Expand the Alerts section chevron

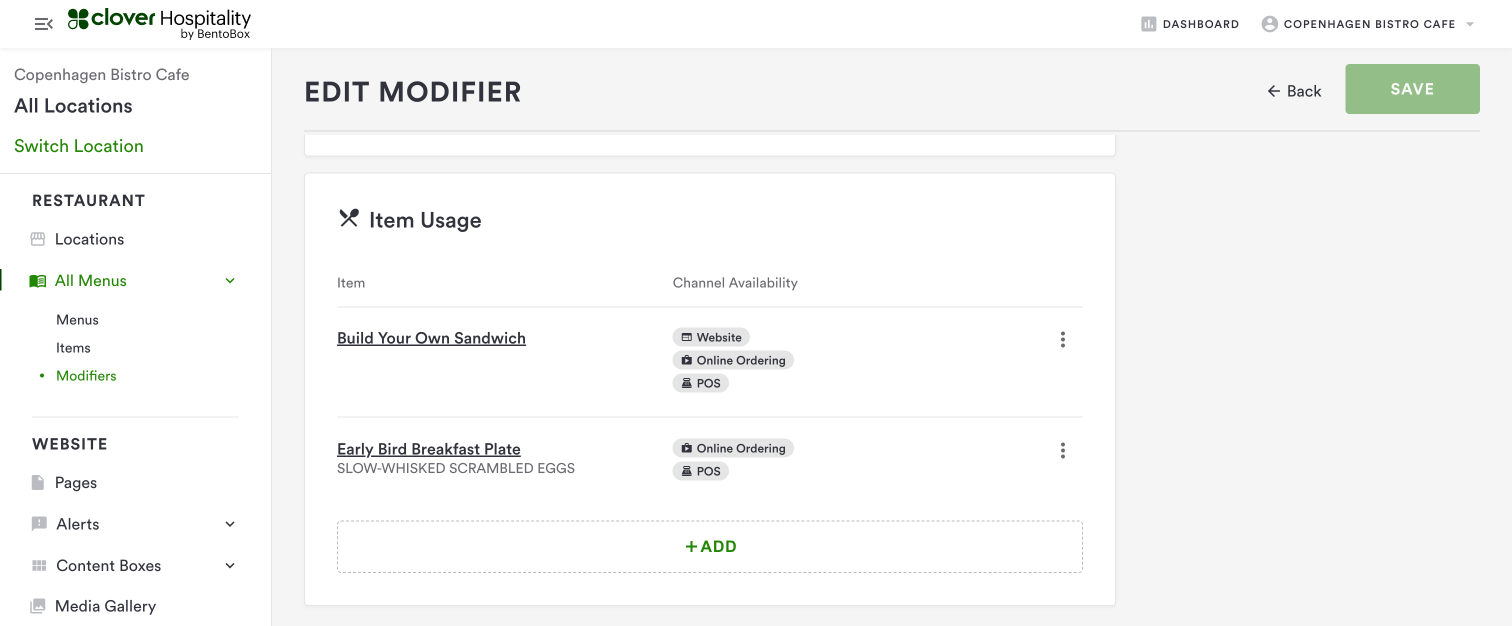click(x=230, y=524)
